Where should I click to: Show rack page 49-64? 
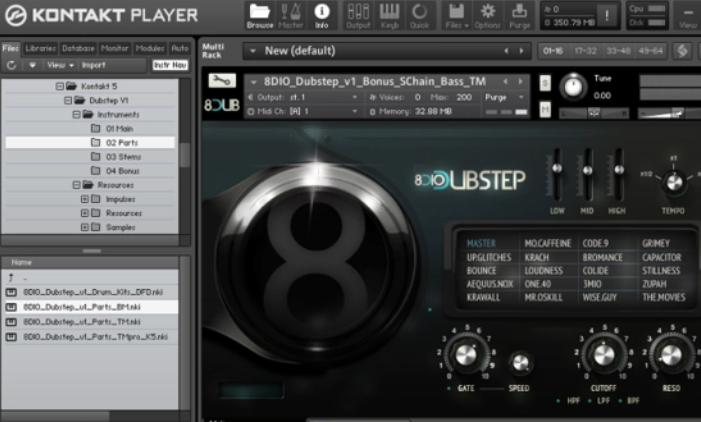[650, 51]
